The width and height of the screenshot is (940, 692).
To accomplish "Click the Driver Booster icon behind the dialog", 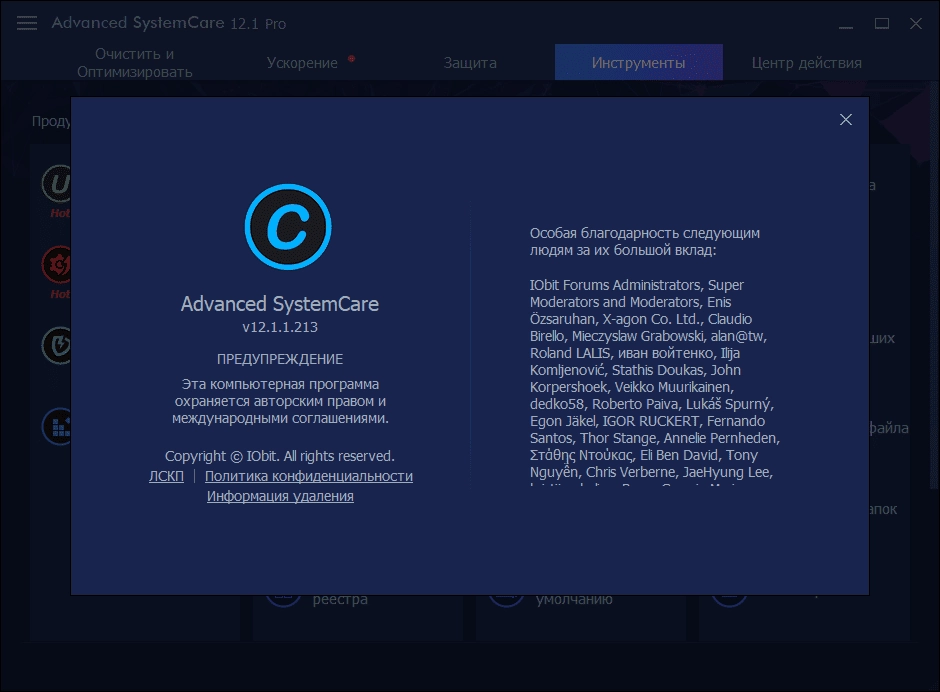I will (56, 264).
